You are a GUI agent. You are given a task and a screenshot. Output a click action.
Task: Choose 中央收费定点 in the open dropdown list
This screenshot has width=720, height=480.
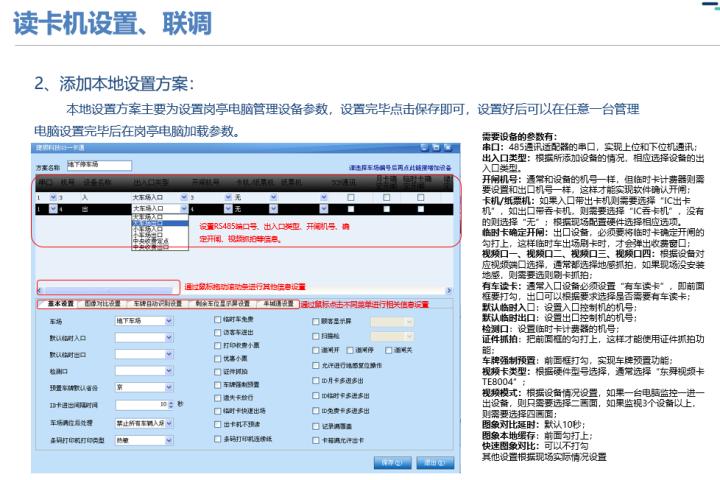pyautogui.click(x=159, y=241)
